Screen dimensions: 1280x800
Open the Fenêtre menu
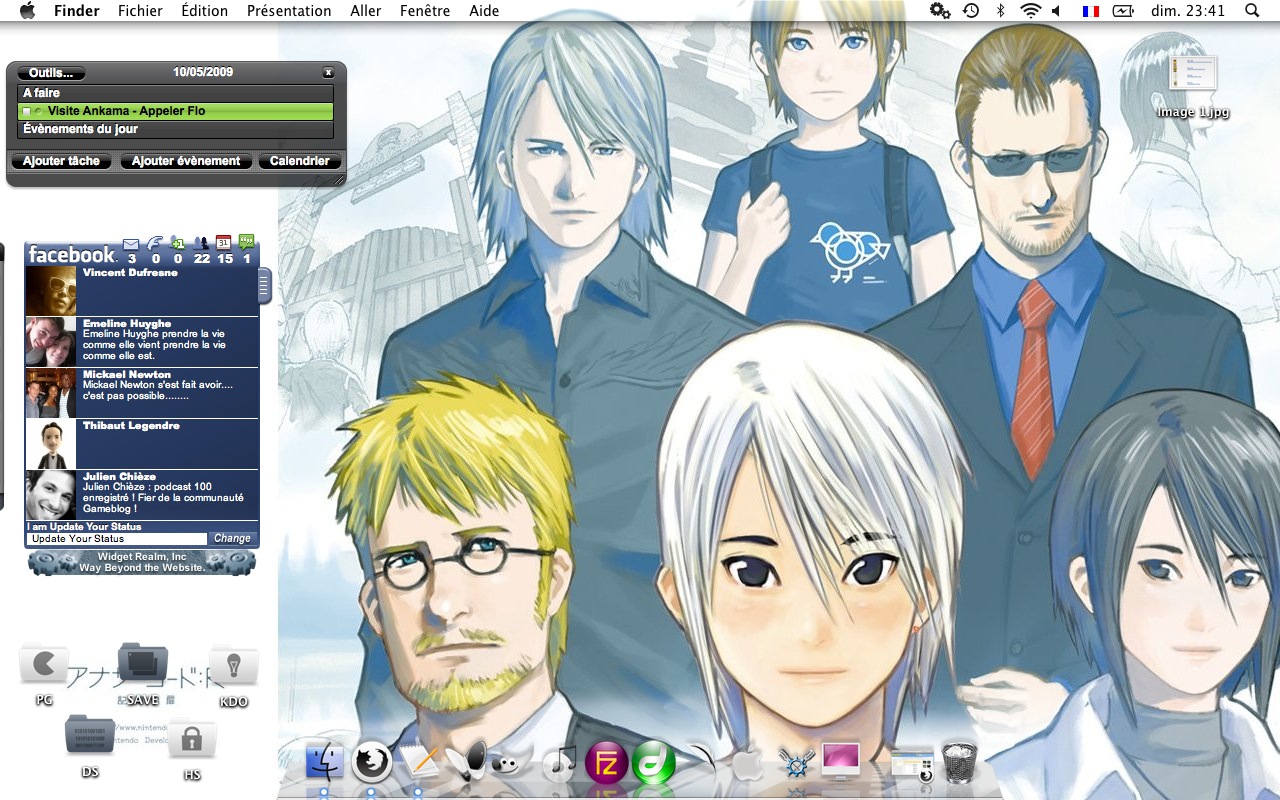pyautogui.click(x=425, y=11)
